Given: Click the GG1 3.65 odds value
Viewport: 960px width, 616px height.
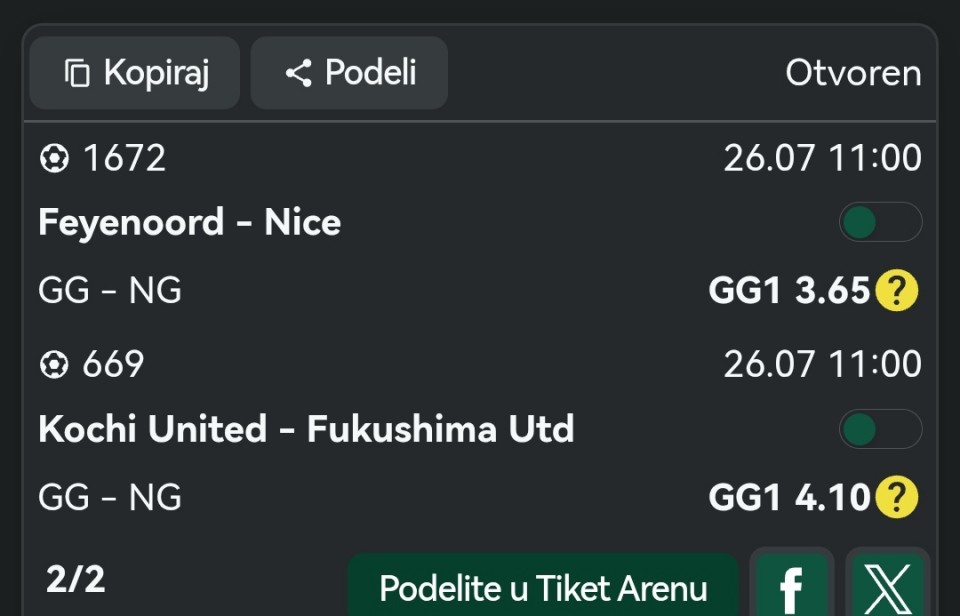Looking at the screenshot, I should tap(789, 290).
